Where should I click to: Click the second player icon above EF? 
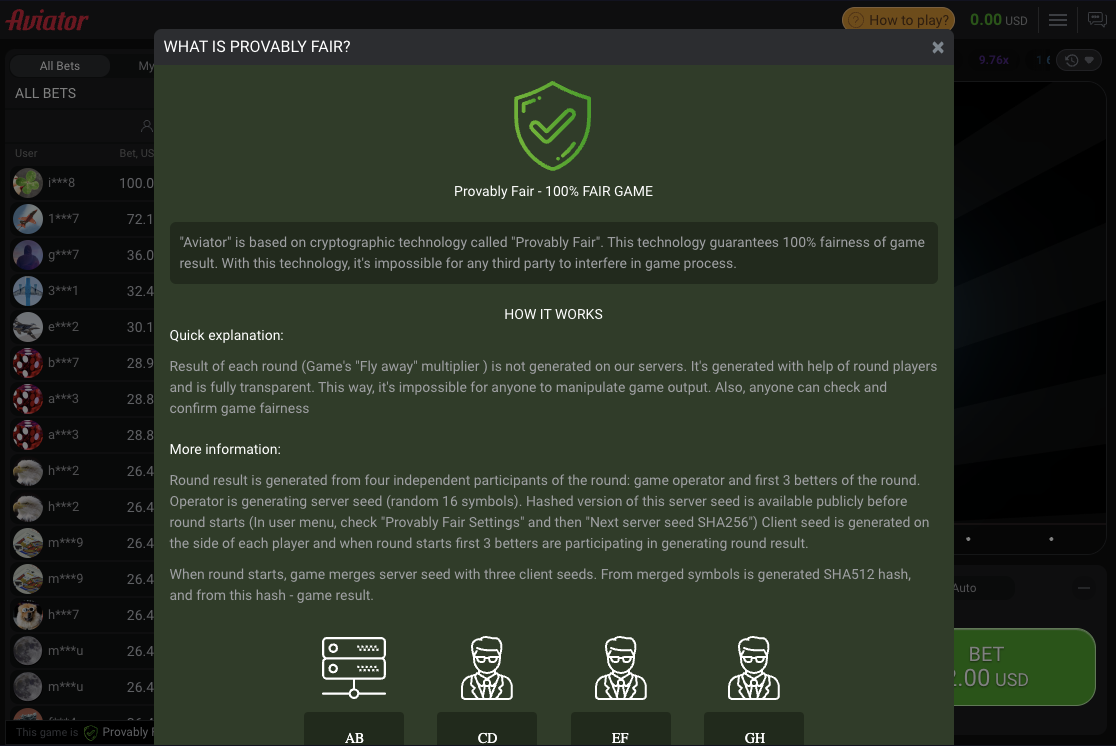click(x=620, y=667)
